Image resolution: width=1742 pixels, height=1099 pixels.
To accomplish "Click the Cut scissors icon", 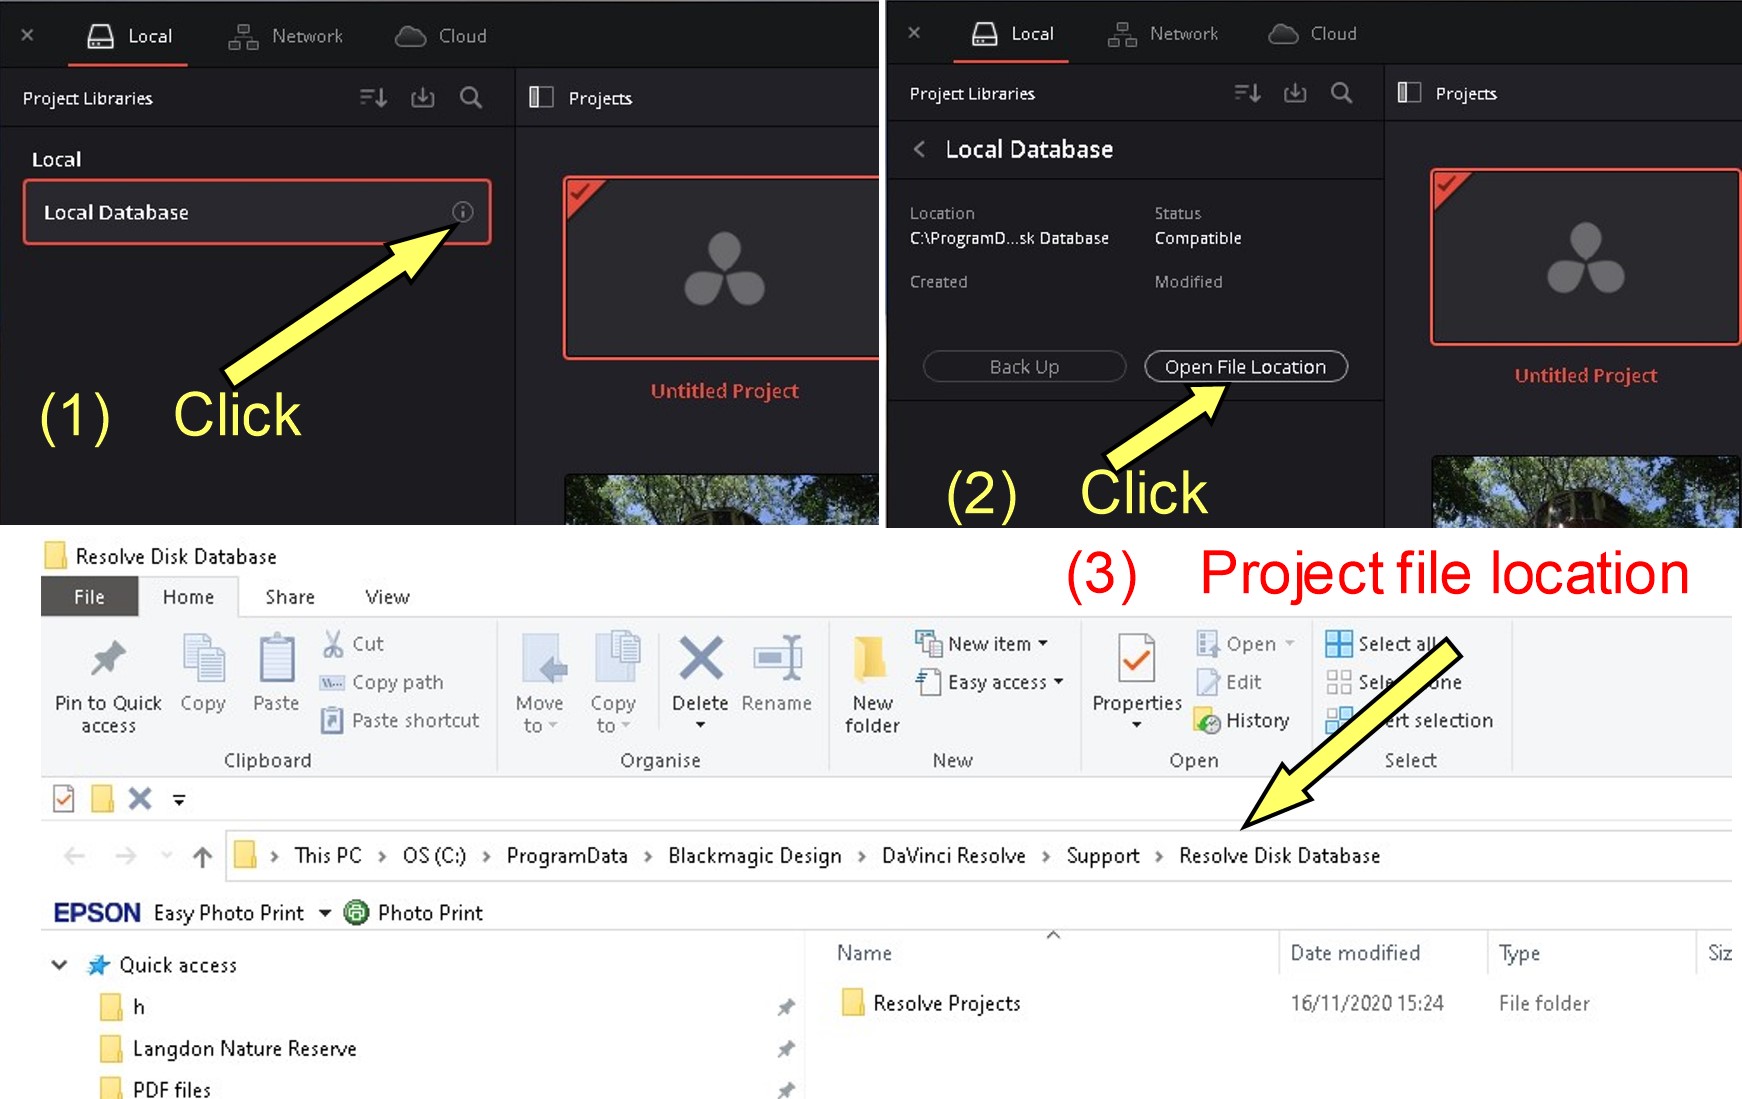I will (x=333, y=644).
